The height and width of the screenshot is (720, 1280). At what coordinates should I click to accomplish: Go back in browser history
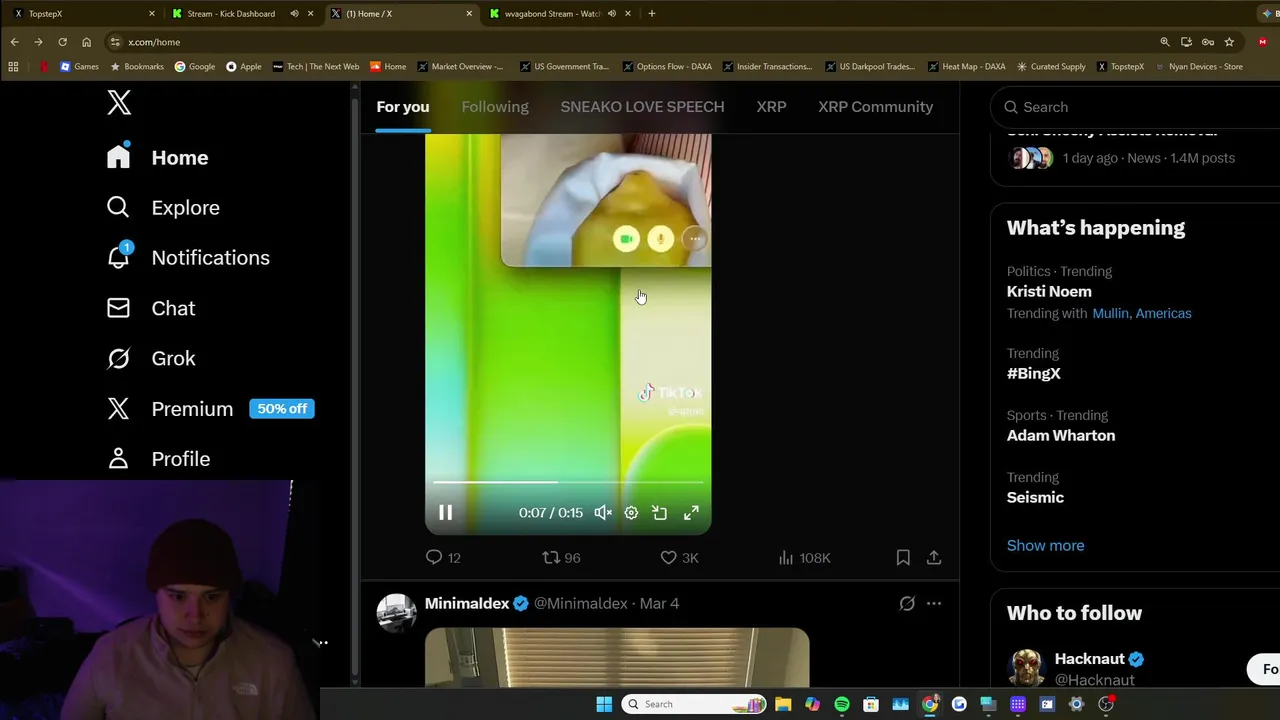pyautogui.click(x=14, y=42)
